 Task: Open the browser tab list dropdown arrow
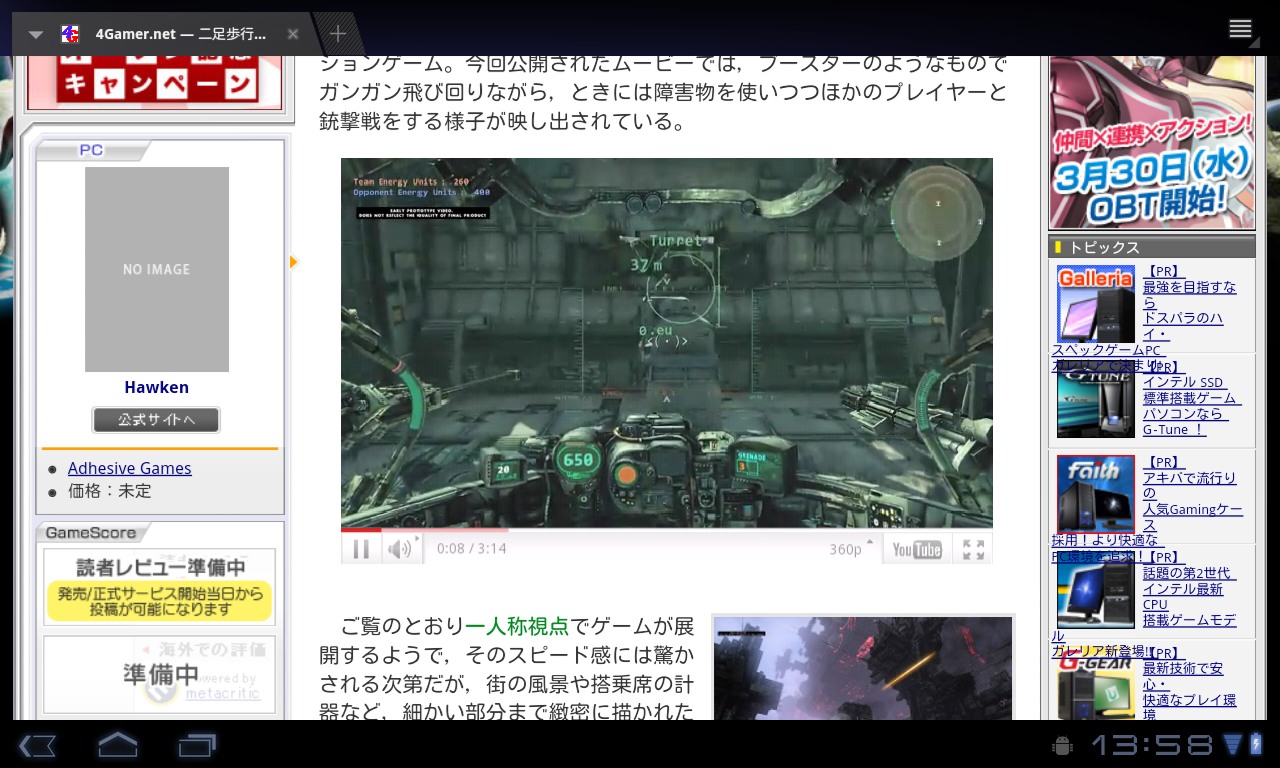[36, 34]
